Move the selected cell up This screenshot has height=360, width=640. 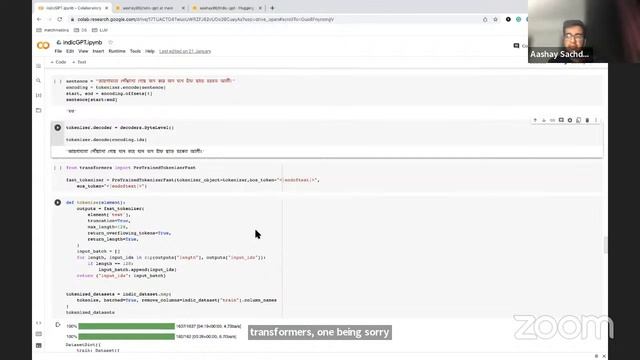(535, 120)
